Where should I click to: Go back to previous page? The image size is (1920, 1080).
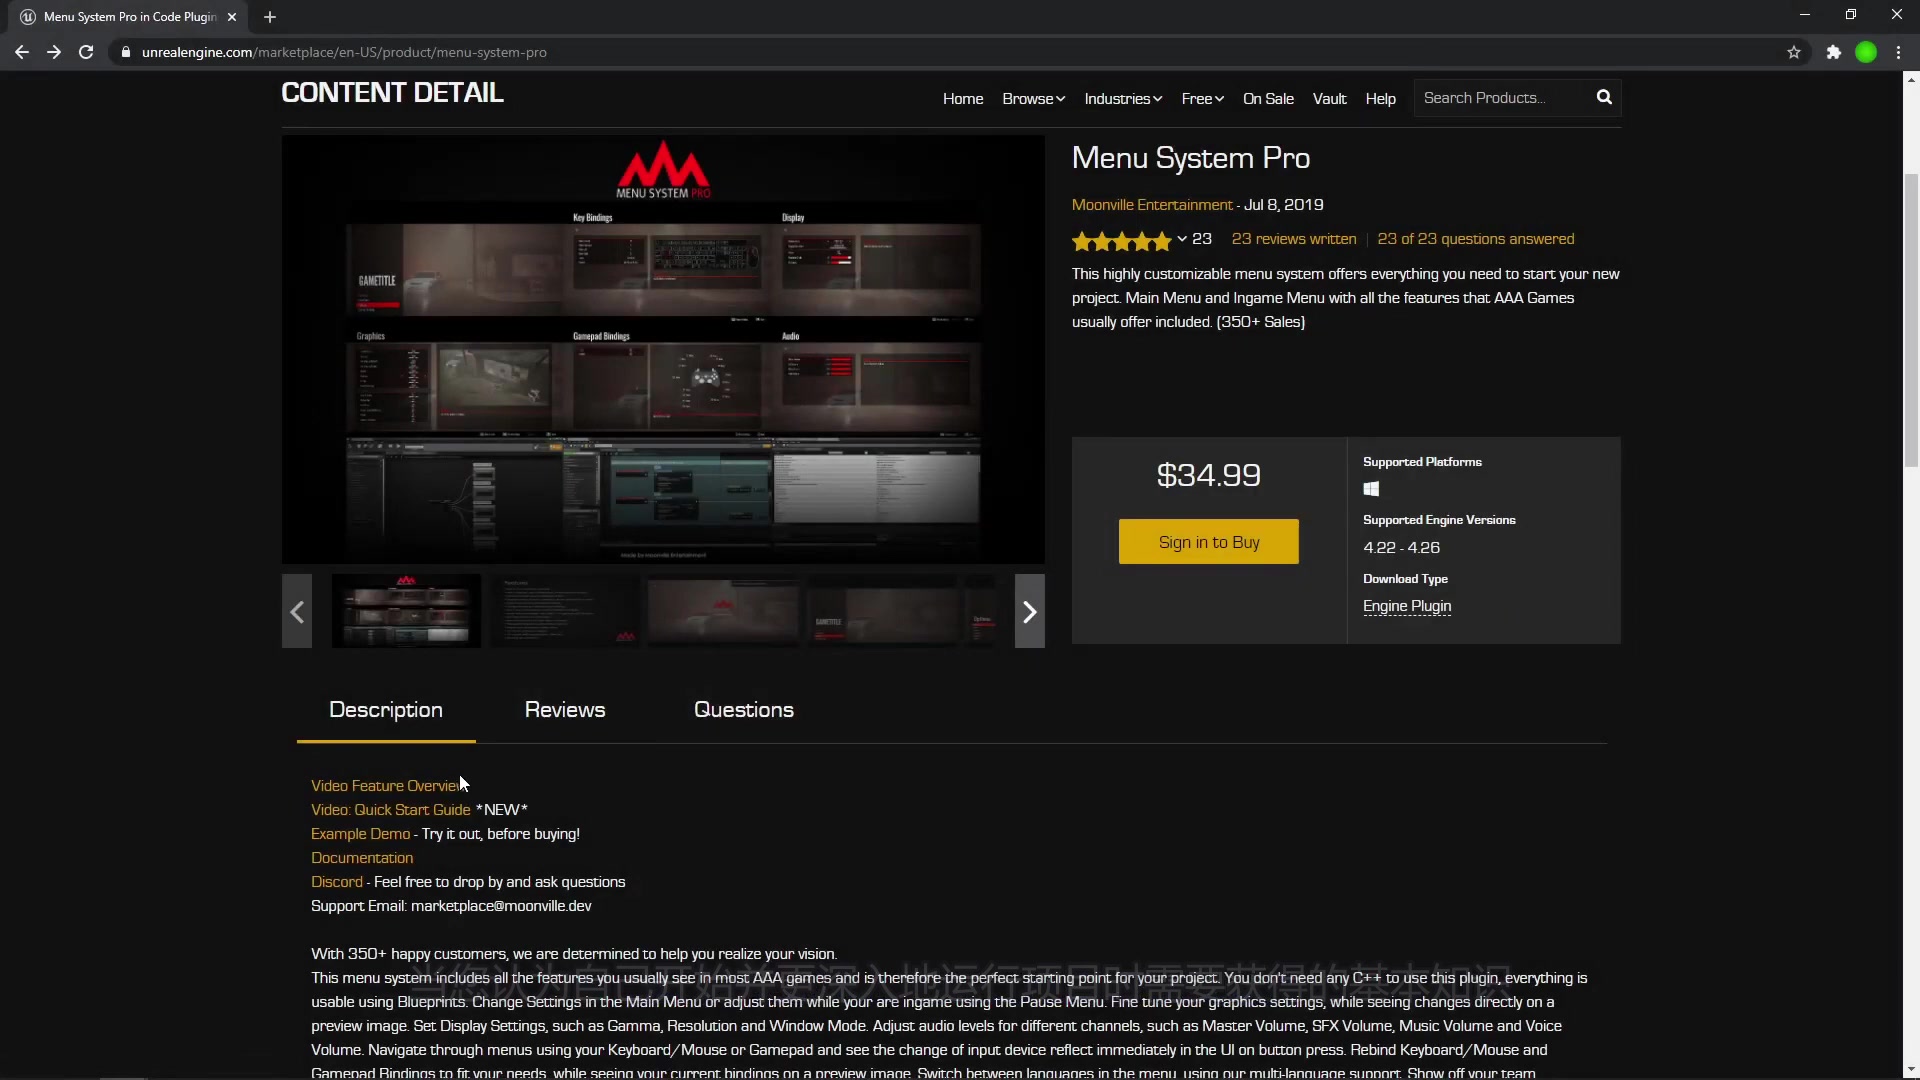pos(22,52)
